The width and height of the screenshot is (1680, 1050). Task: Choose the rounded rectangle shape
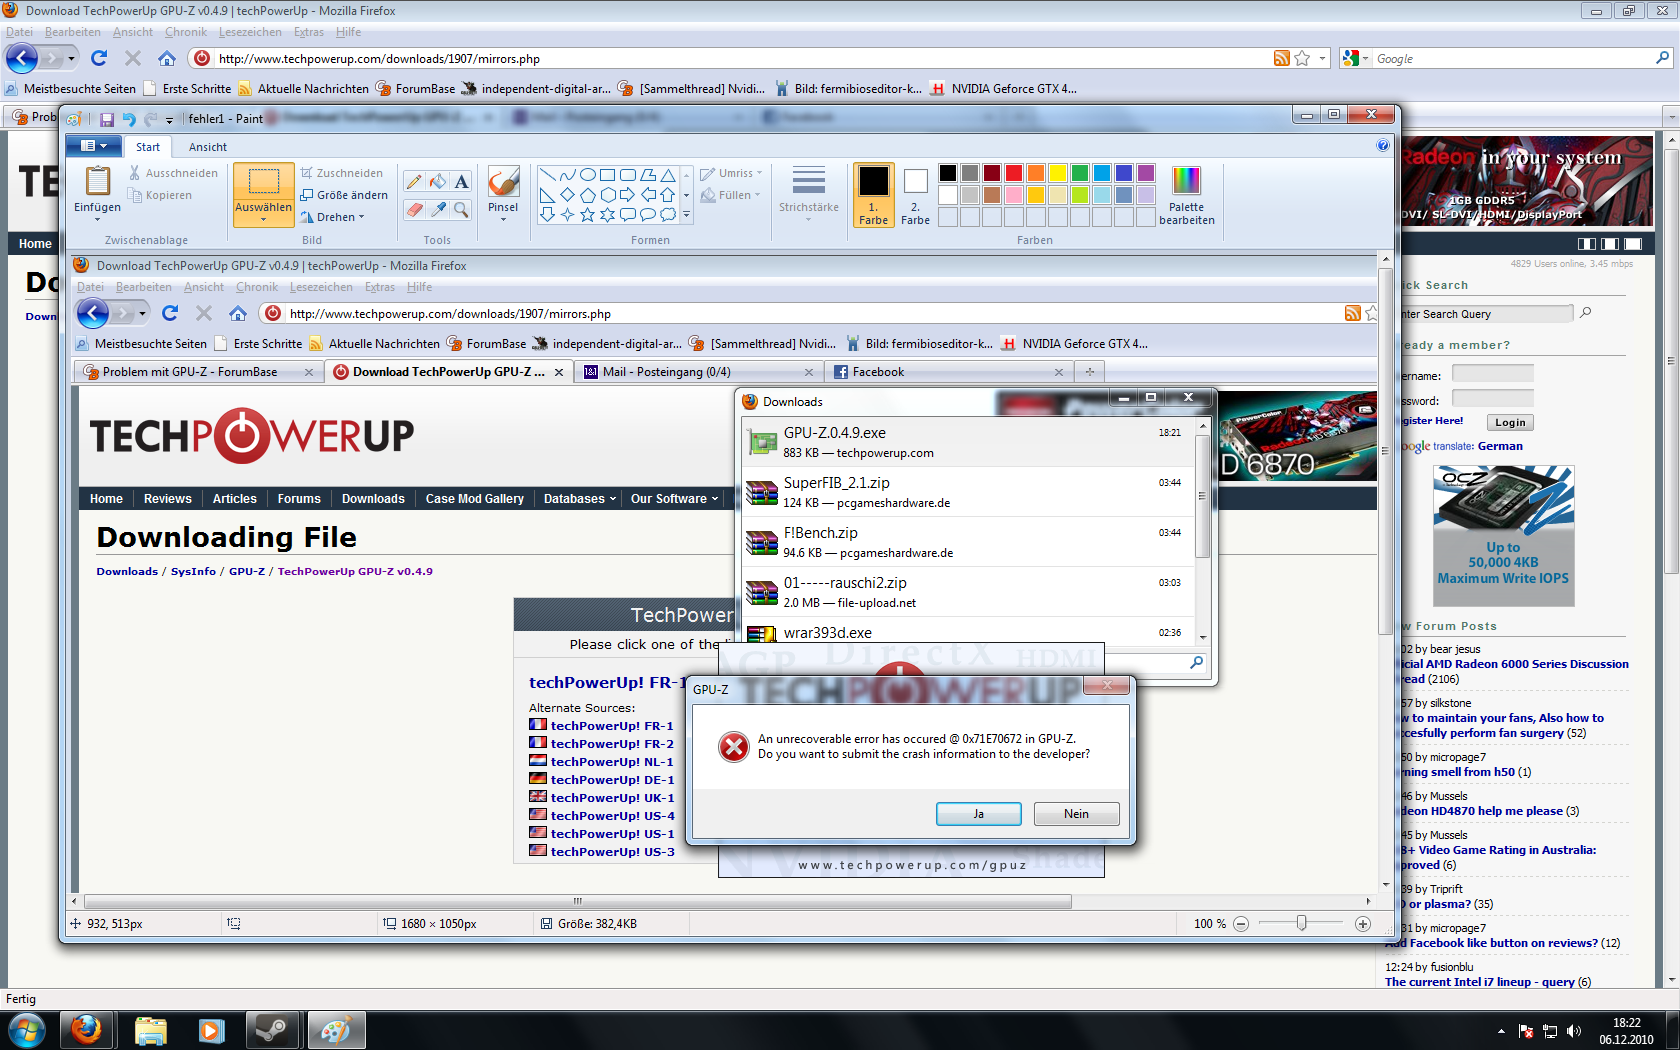[628, 175]
